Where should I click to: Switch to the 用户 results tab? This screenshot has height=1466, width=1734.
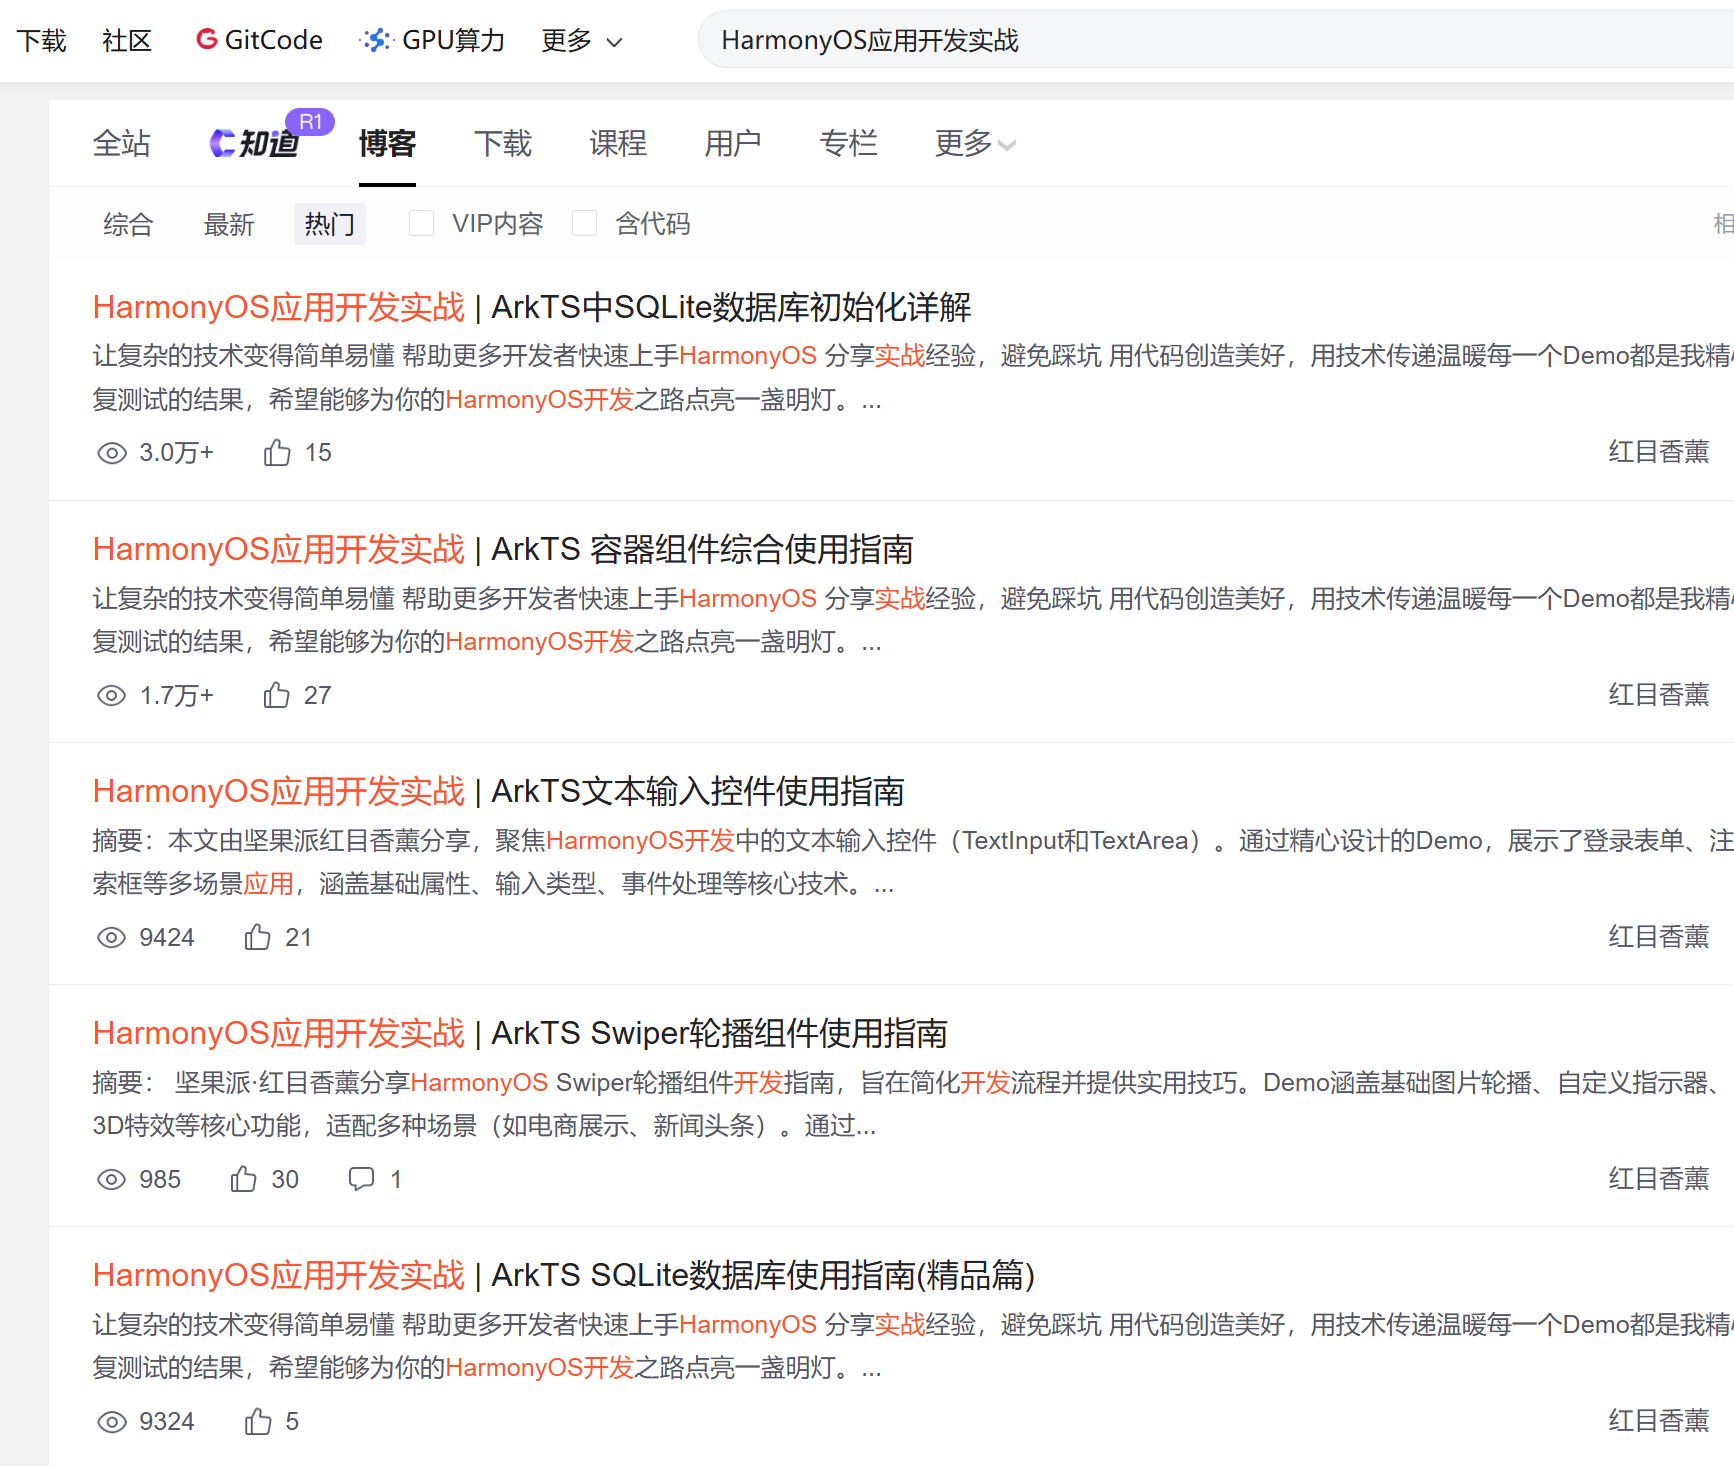[x=732, y=144]
